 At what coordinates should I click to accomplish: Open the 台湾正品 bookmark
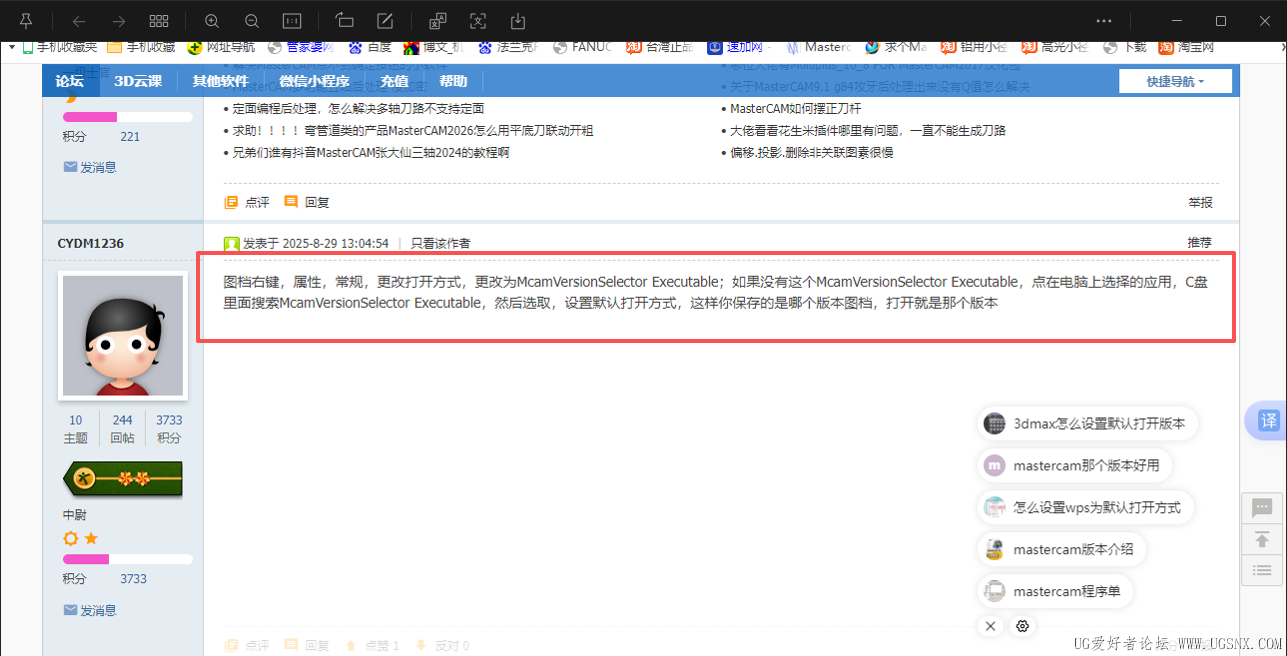[x=660, y=46]
